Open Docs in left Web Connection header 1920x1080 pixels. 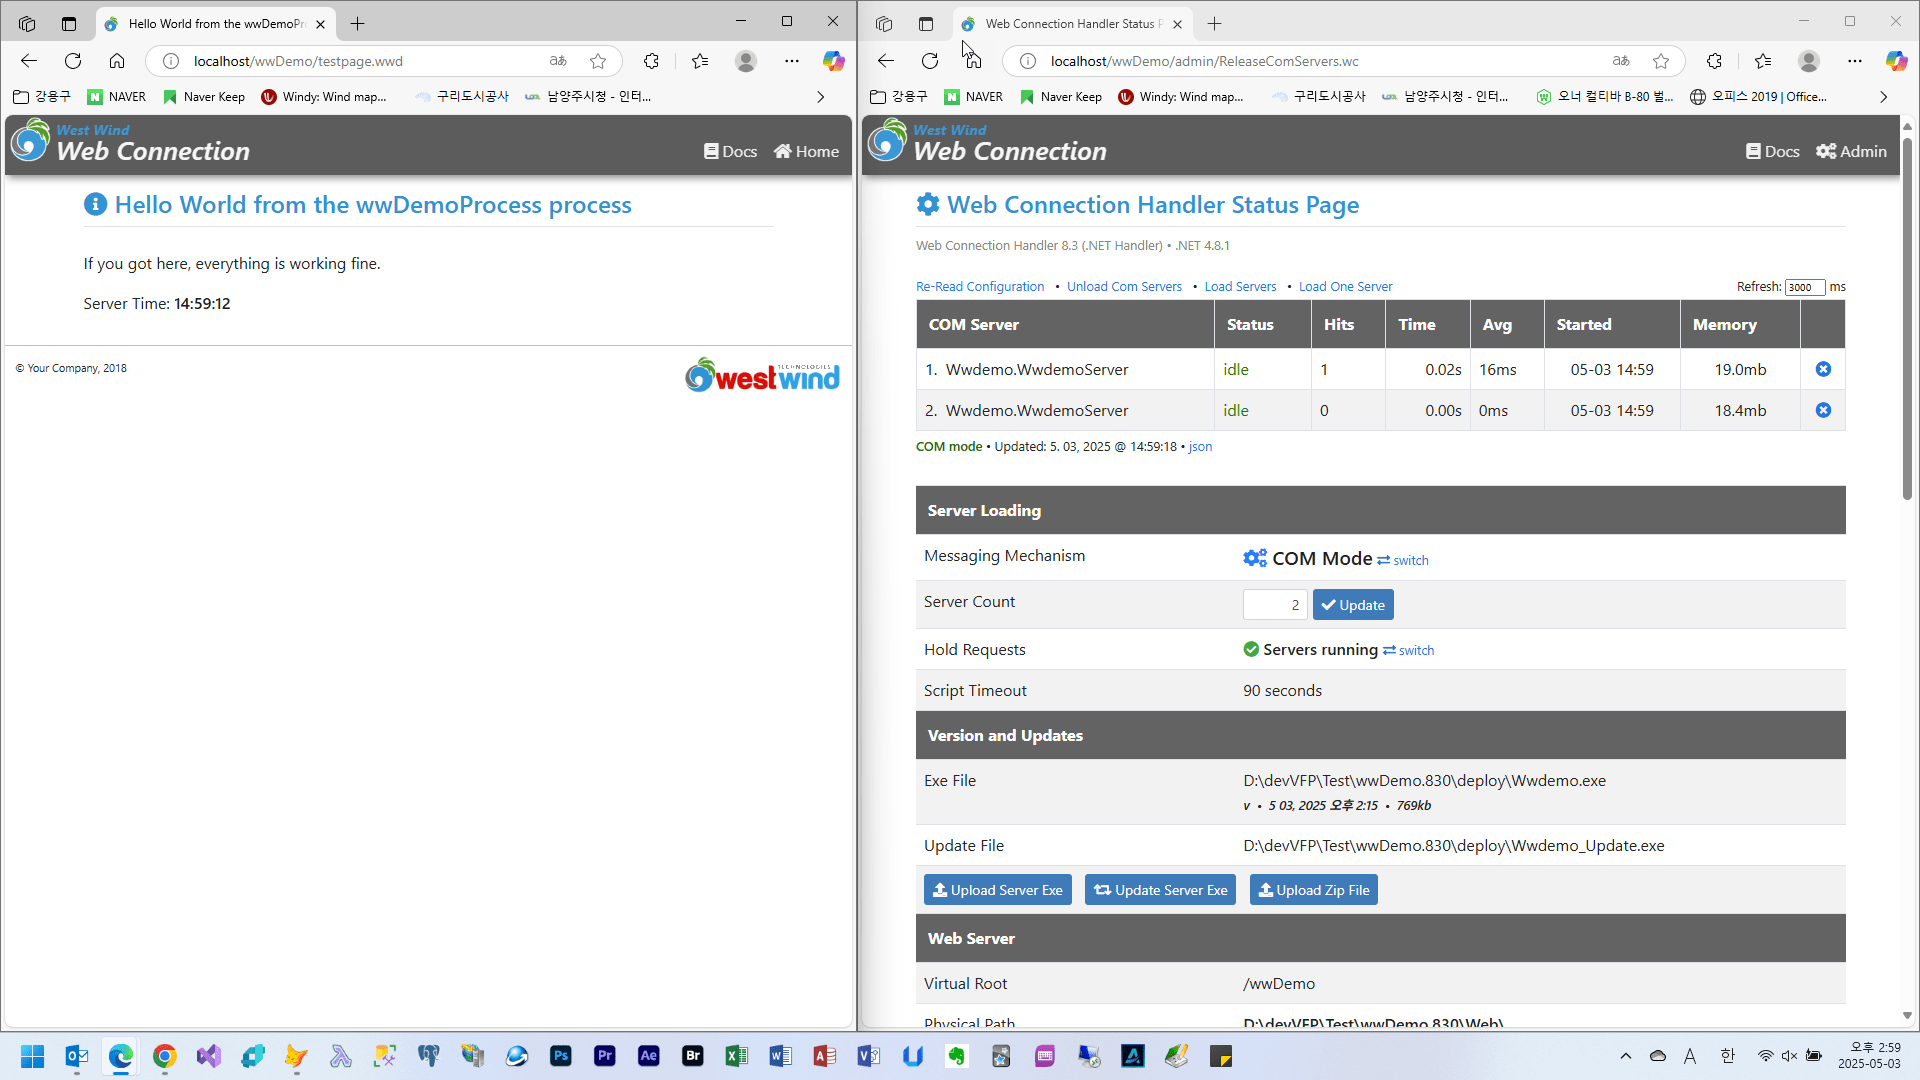730,151
